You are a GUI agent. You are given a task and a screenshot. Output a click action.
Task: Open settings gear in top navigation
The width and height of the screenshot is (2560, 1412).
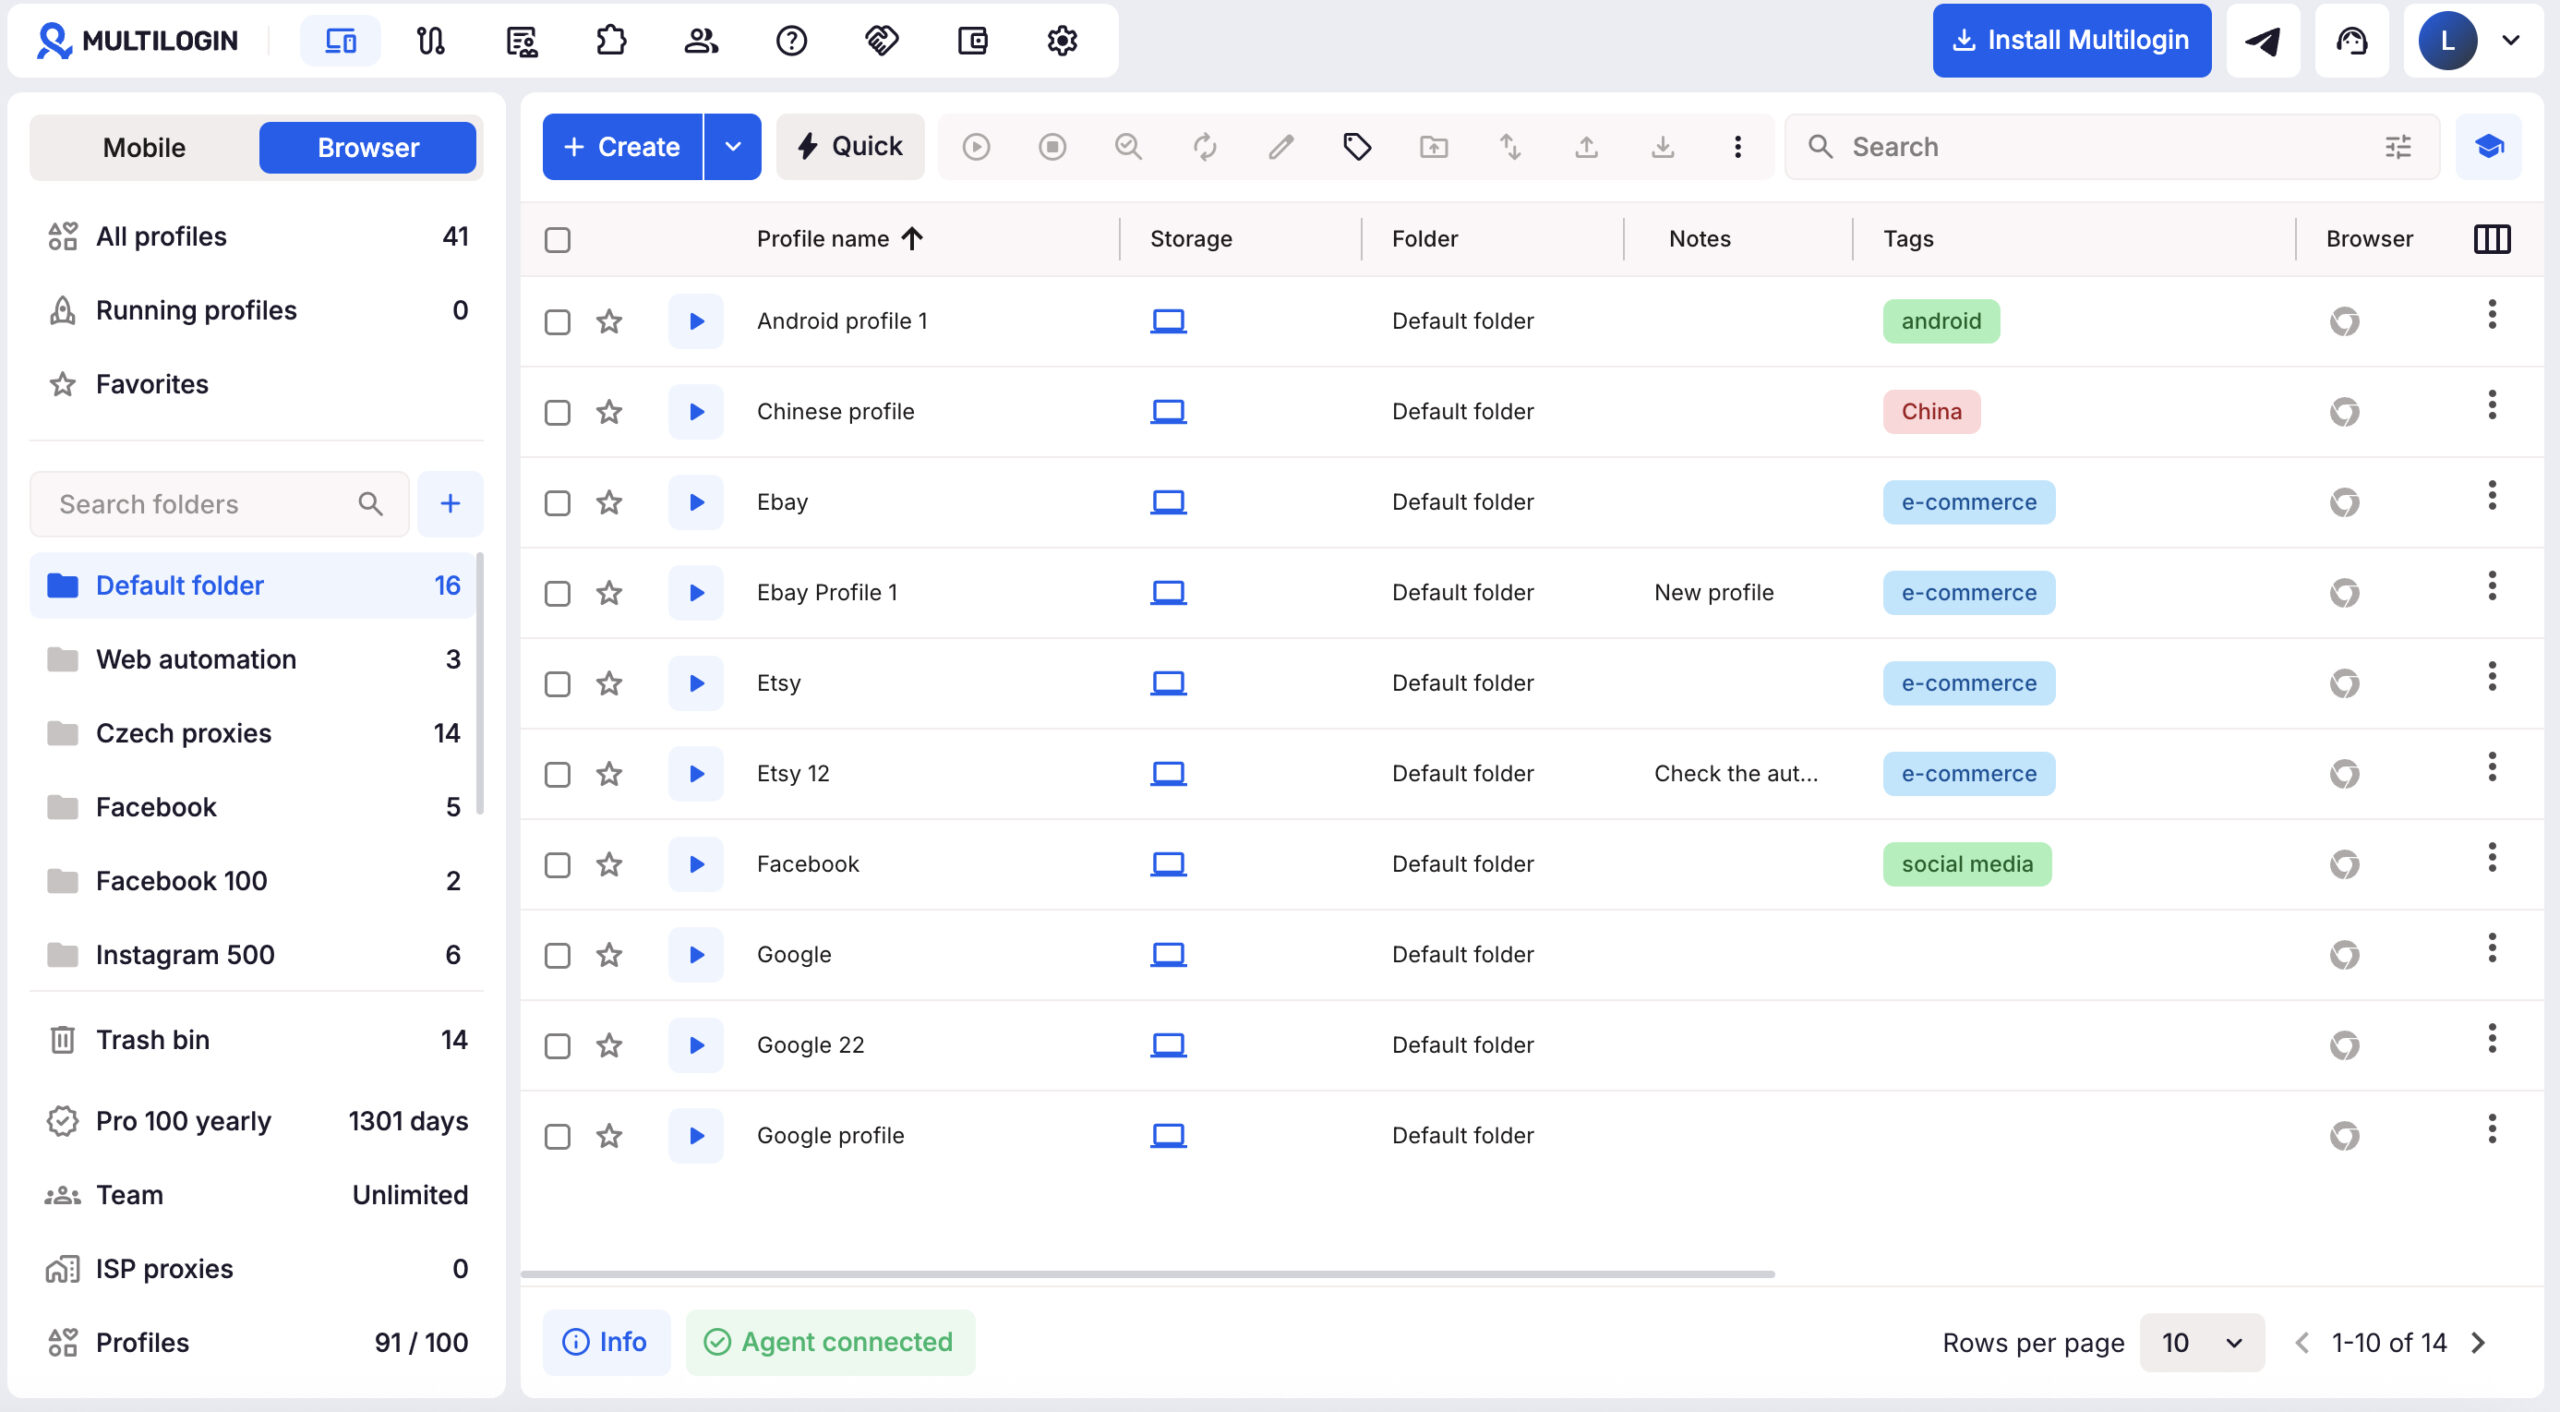tap(1062, 41)
